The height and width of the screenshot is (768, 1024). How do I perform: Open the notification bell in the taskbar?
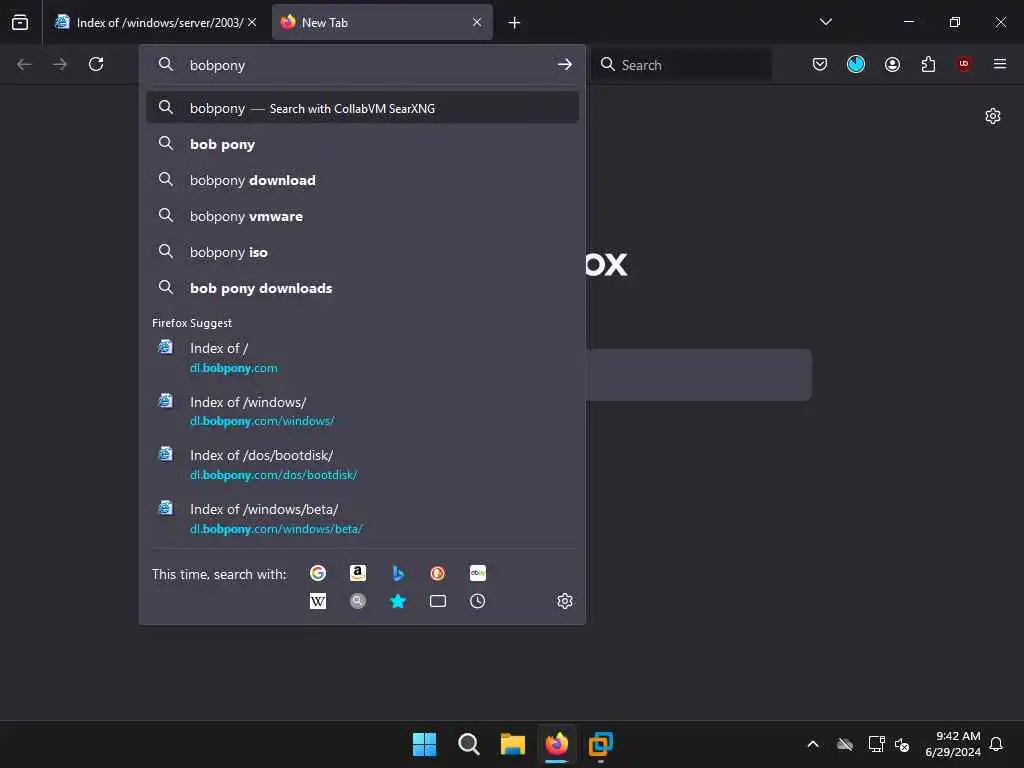click(x=997, y=744)
